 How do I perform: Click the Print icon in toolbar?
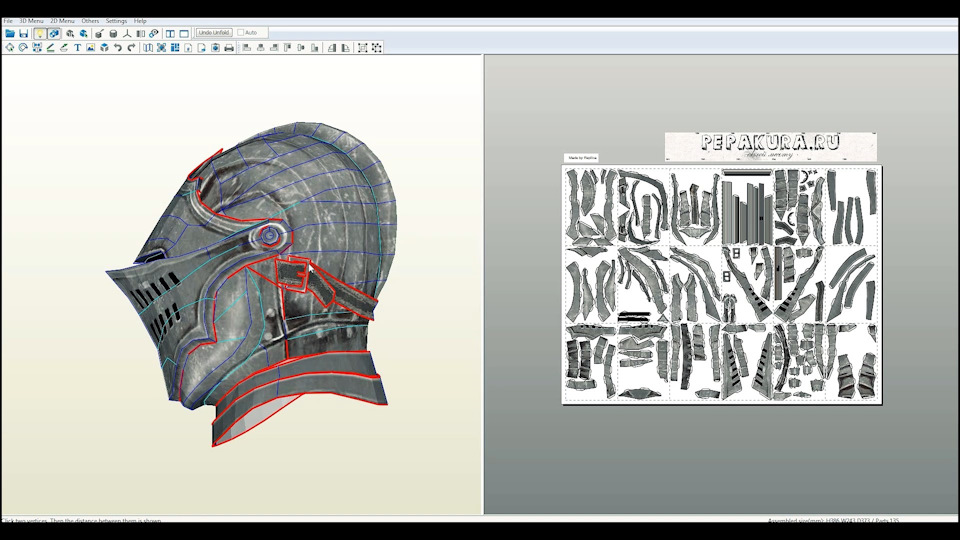[x=229, y=47]
